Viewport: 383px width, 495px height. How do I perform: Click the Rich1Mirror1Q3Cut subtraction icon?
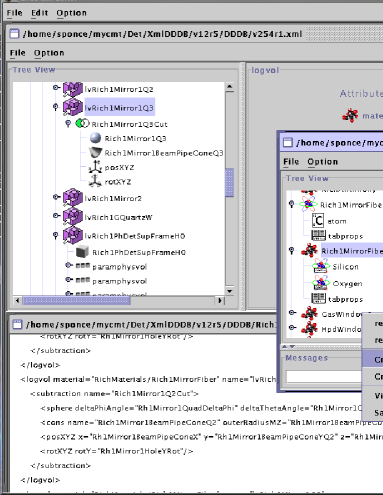(82, 124)
